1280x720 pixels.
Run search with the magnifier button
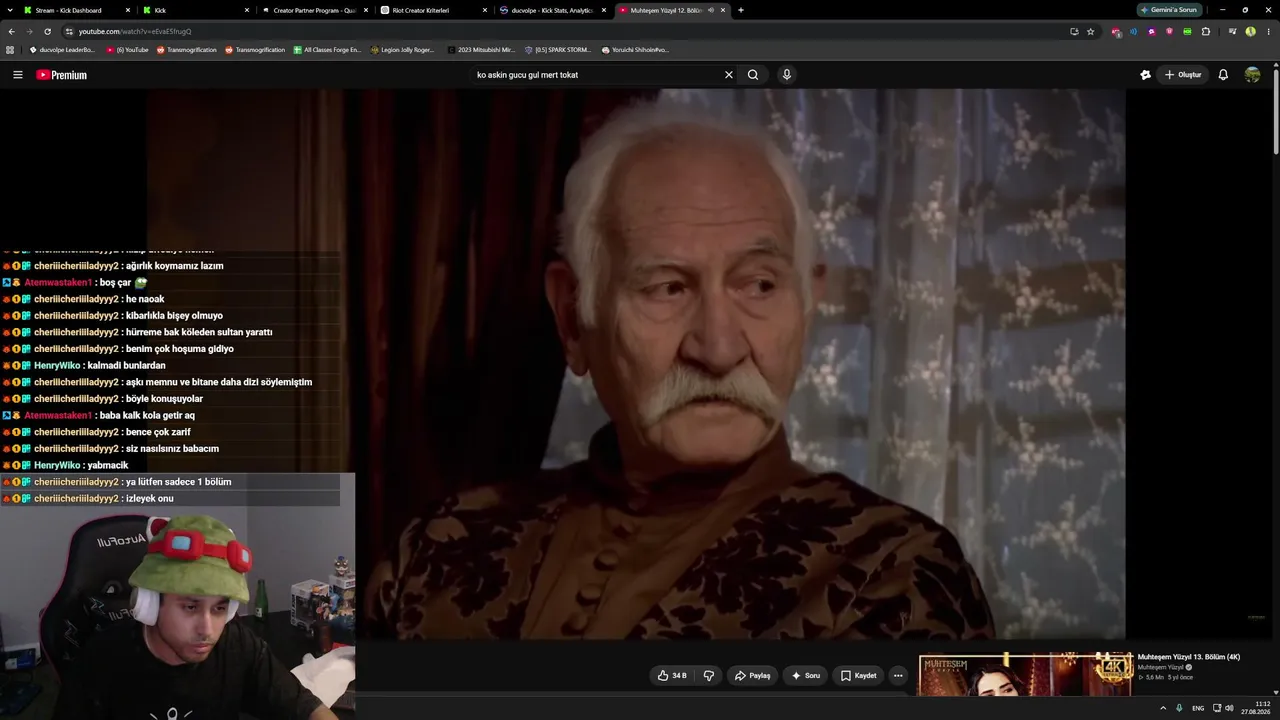[753, 75]
